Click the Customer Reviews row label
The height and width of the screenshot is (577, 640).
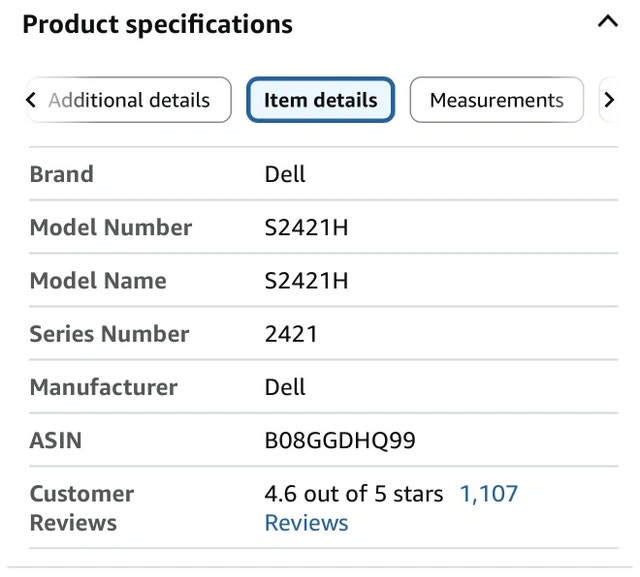(81, 508)
